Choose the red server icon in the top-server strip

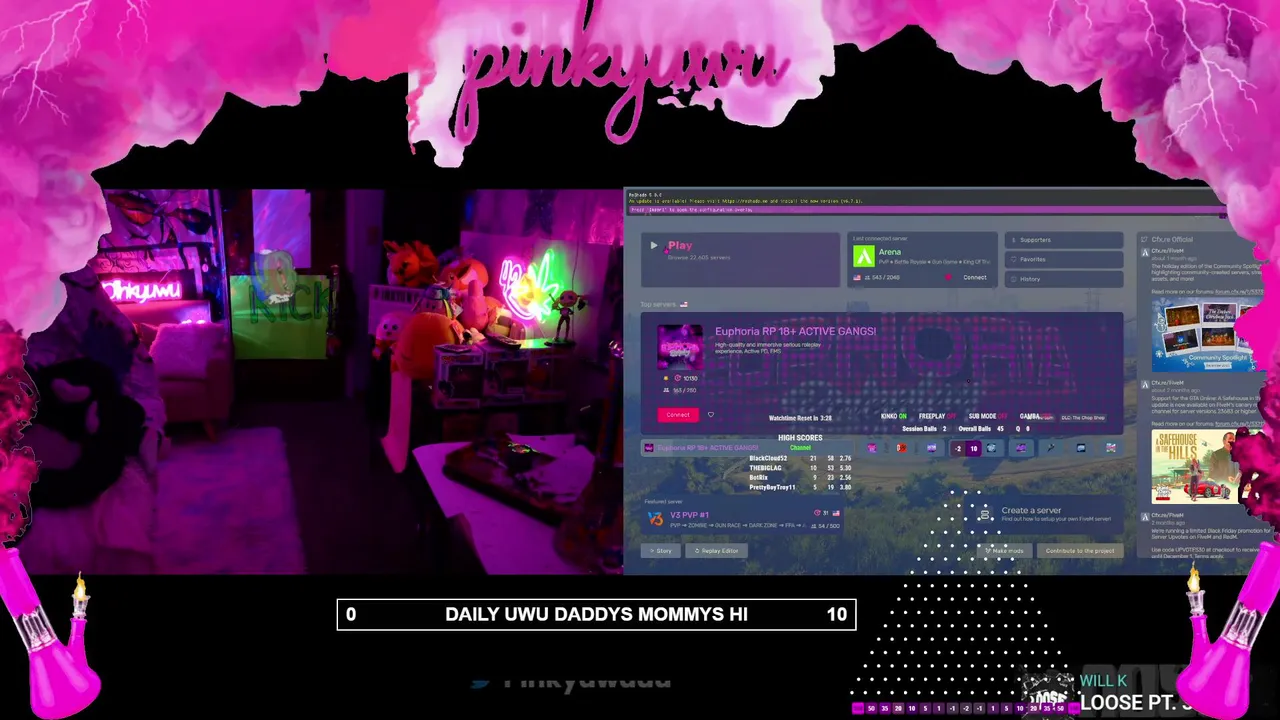coord(901,448)
